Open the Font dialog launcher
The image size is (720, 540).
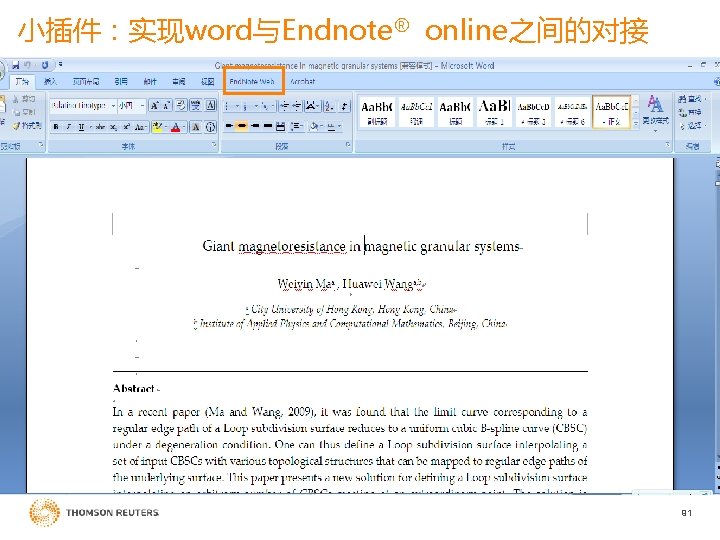pos(214,145)
